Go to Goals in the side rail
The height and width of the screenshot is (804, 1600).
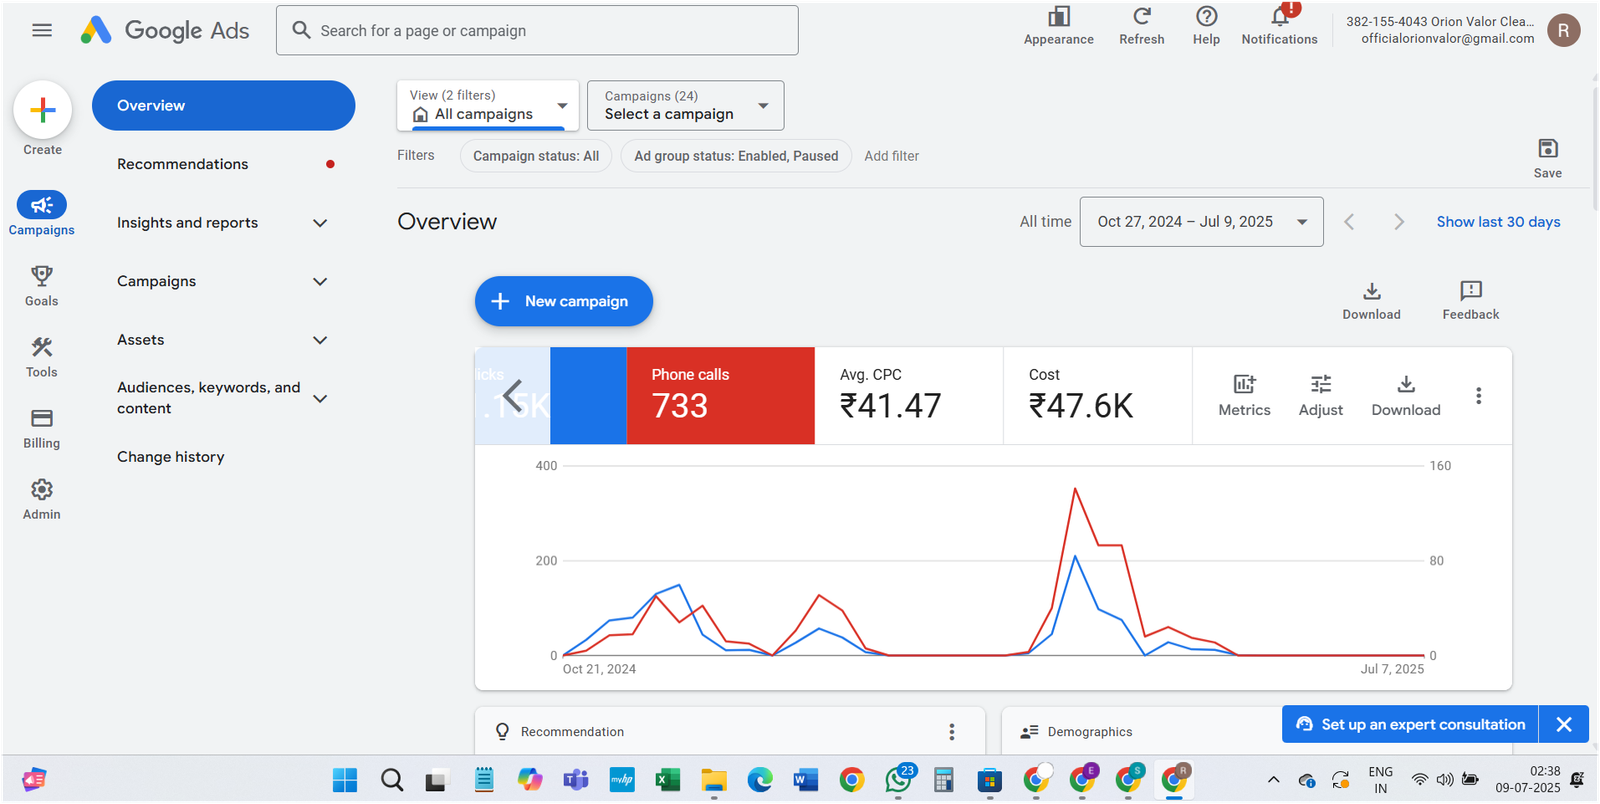(x=42, y=286)
